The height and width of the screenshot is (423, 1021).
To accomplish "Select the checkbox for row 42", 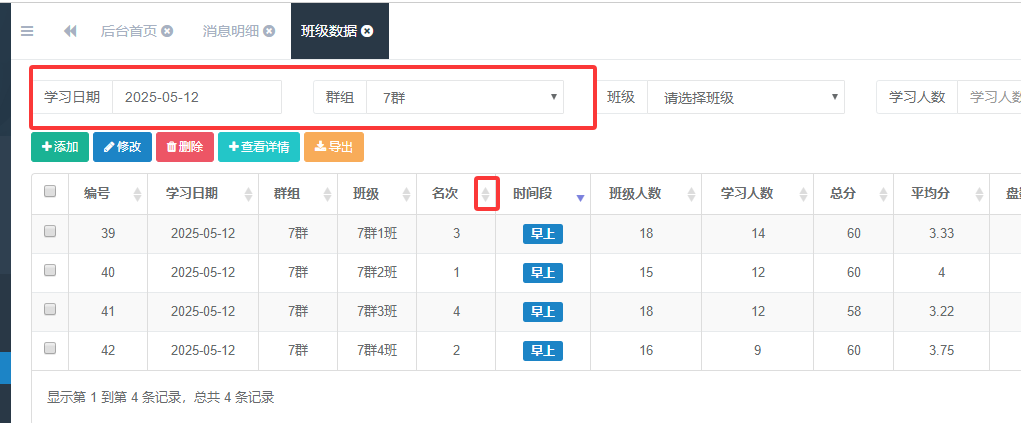I will [x=50, y=349].
